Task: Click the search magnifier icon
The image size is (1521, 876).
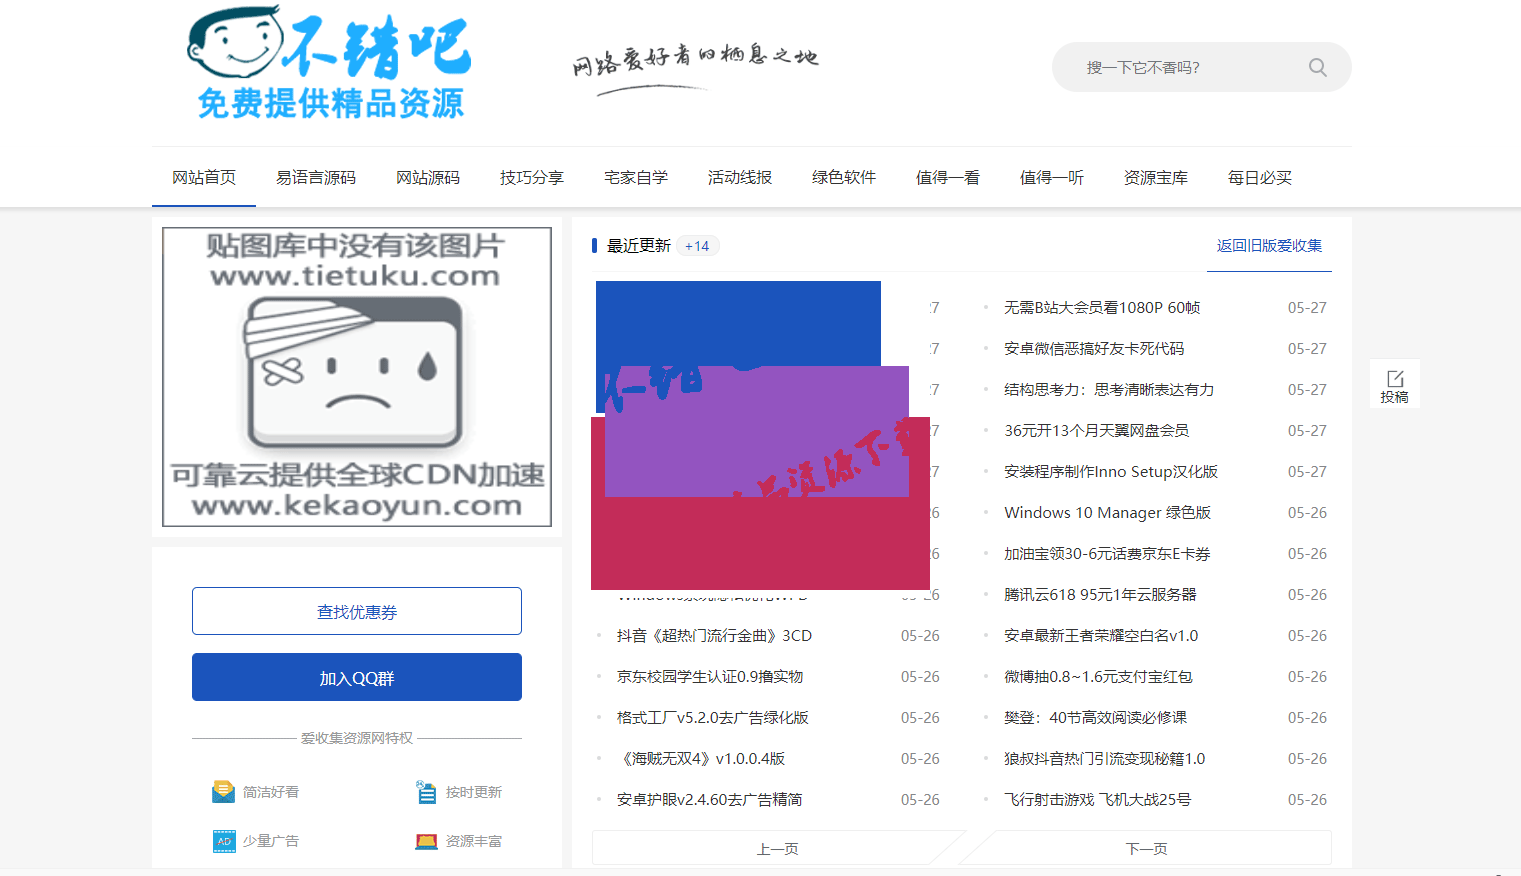Action: 1317,67
